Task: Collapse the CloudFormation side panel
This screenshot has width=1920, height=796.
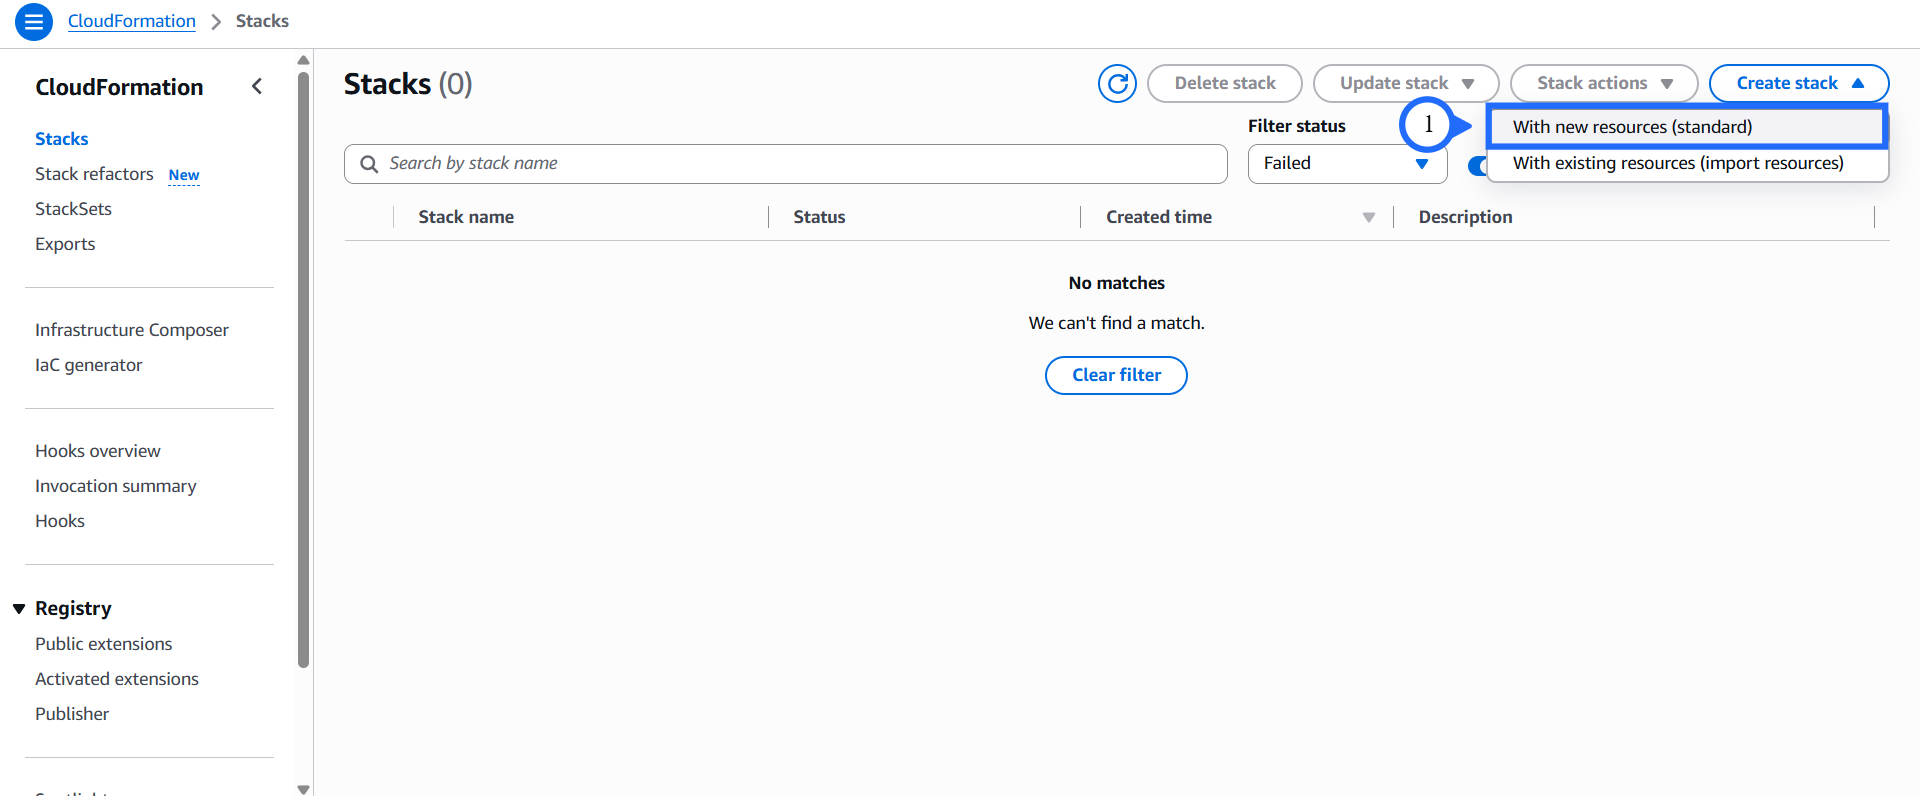Action: (x=257, y=87)
